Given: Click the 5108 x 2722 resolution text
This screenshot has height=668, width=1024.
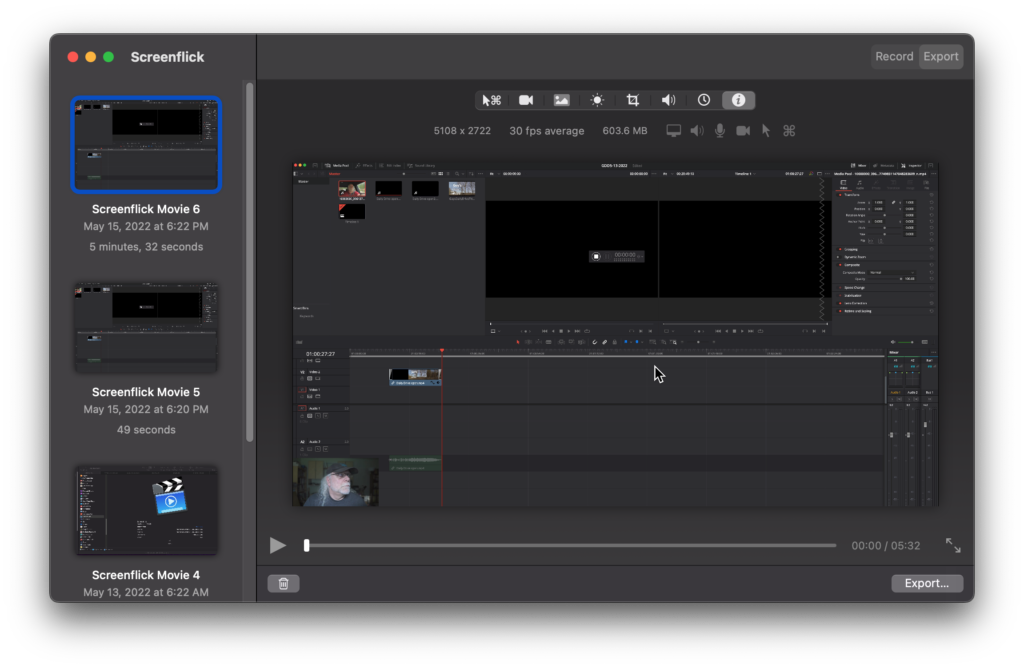Looking at the screenshot, I should pyautogui.click(x=462, y=131).
